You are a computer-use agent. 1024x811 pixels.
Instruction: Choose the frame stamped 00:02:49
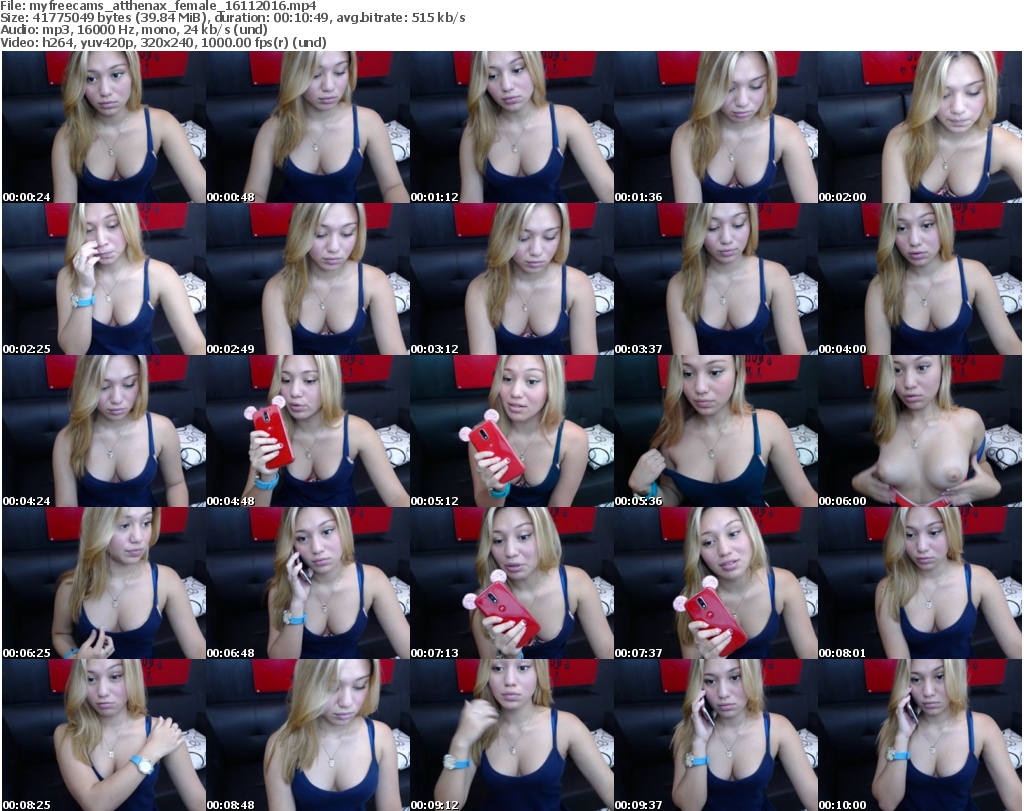[308, 279]
